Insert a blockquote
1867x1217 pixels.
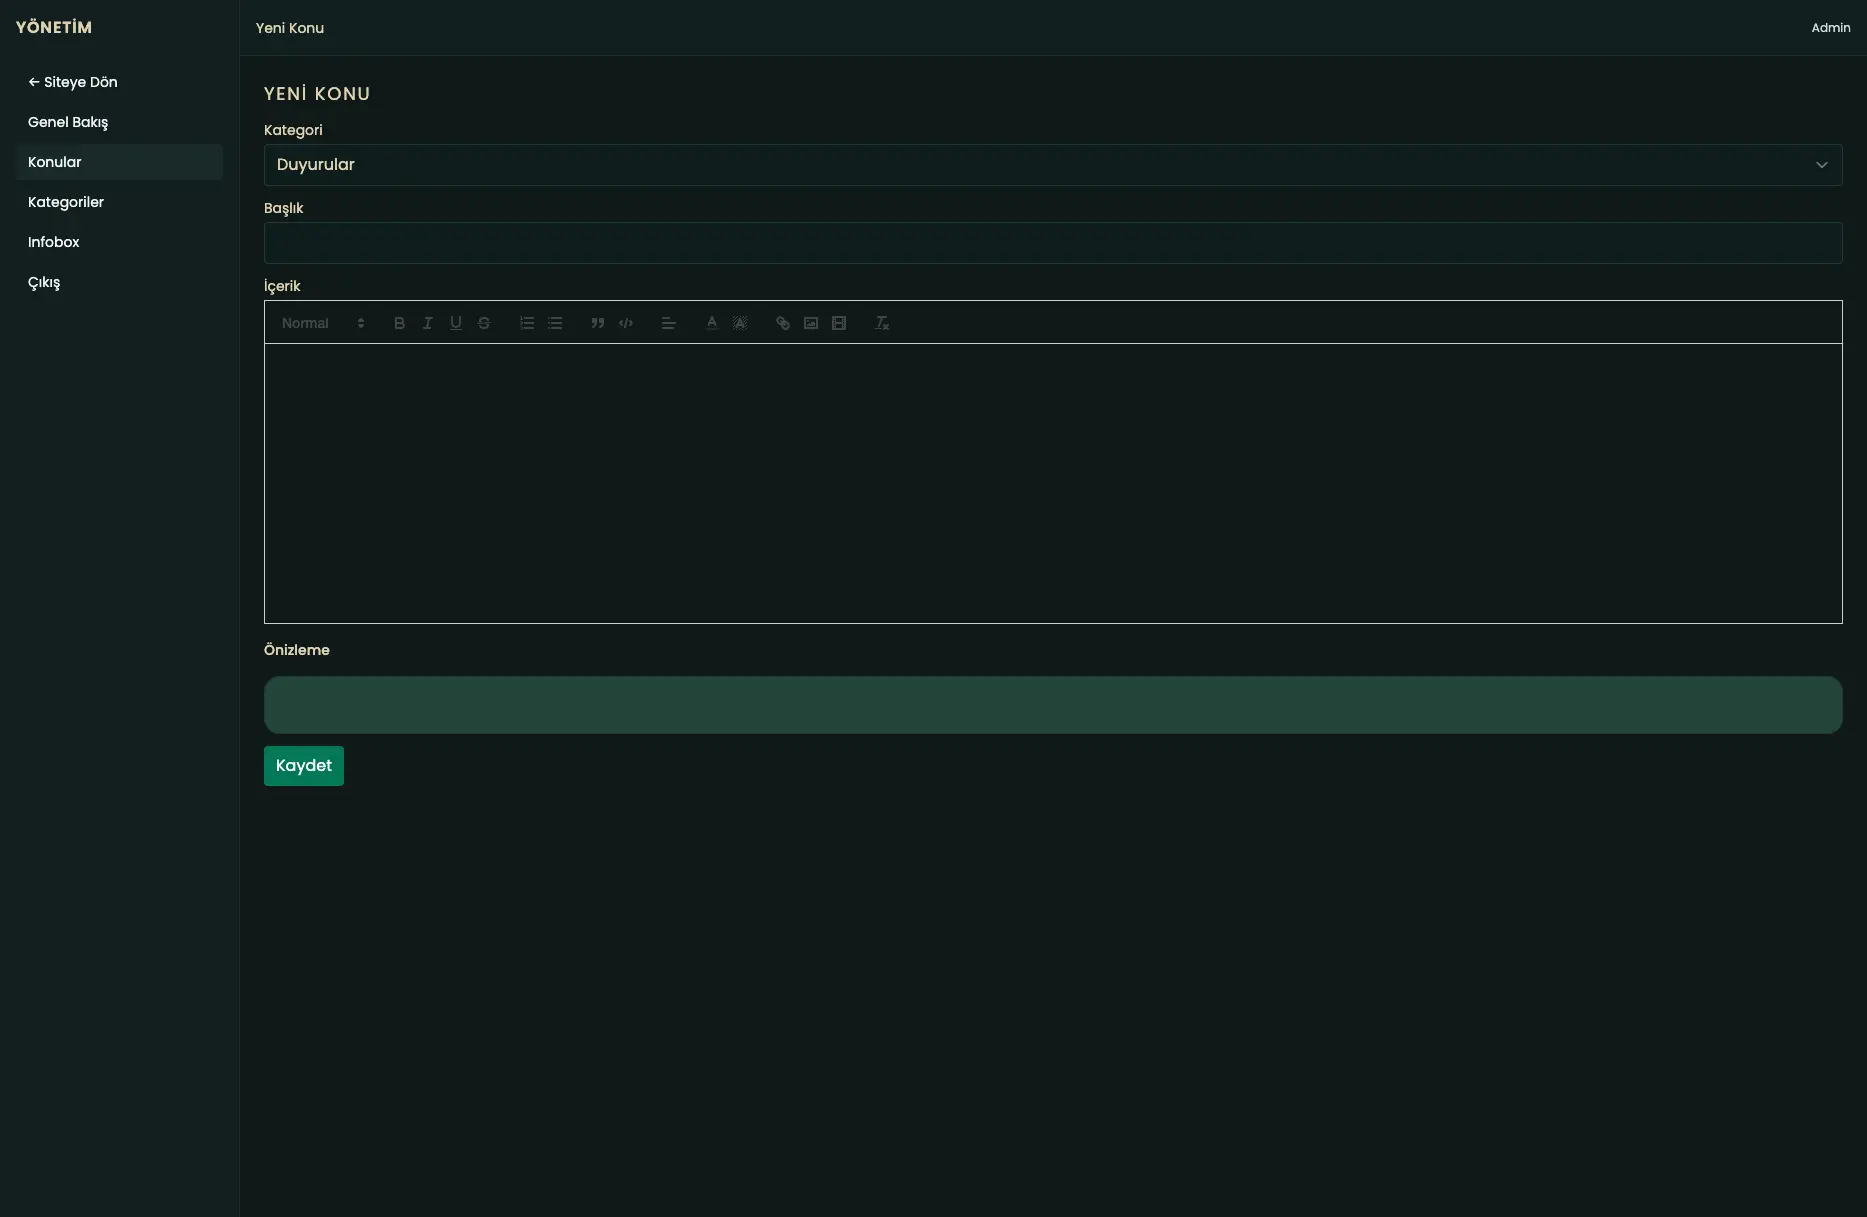coord(597,322)
